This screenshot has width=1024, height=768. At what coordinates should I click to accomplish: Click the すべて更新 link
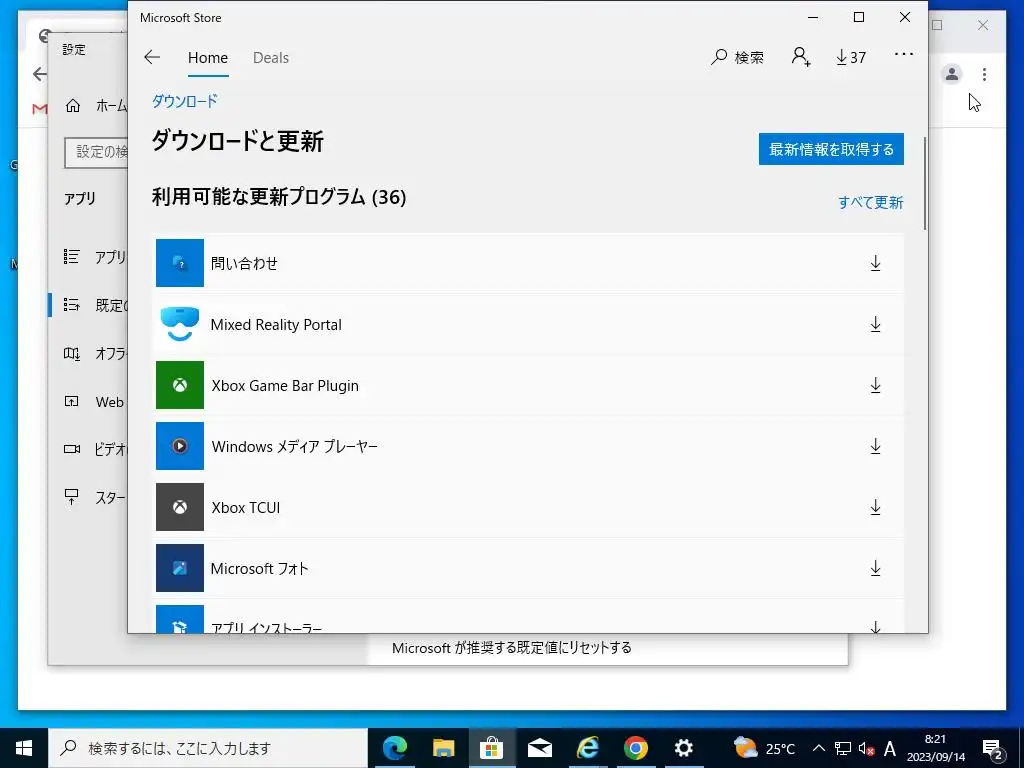coord(871,202)
